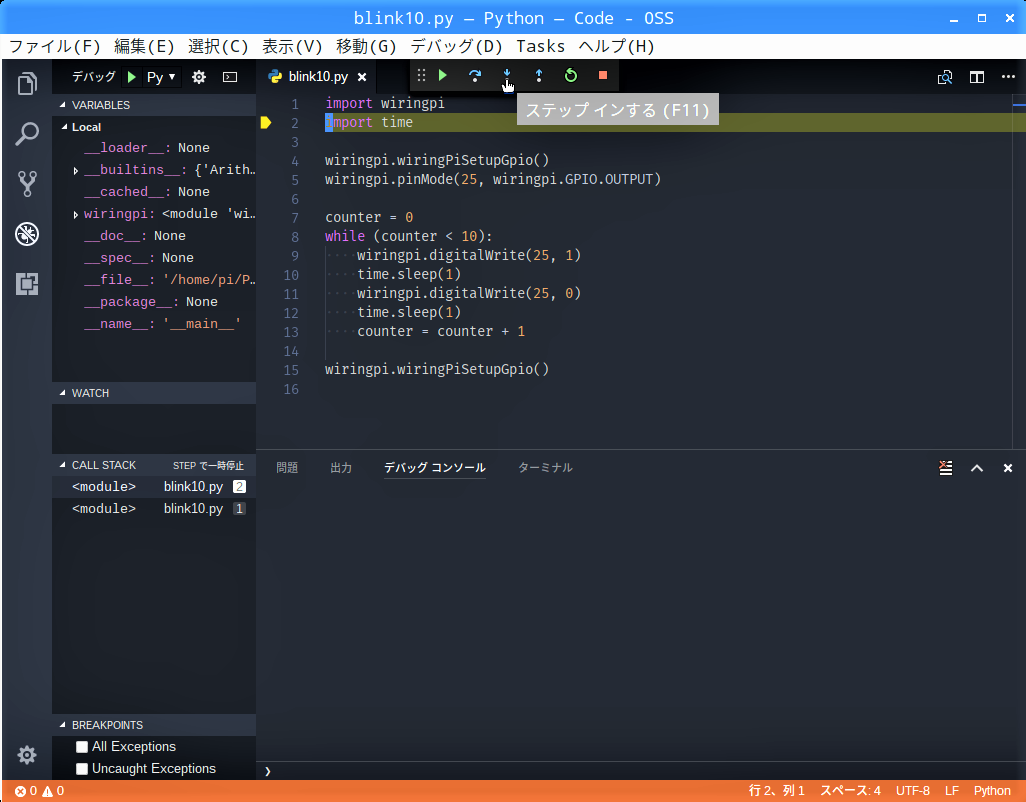Enable the All Exceptions breakpoint checkbox
The width and height of the screenshot is (1026, 802).
pyautogui.click(x=82, y=747)
